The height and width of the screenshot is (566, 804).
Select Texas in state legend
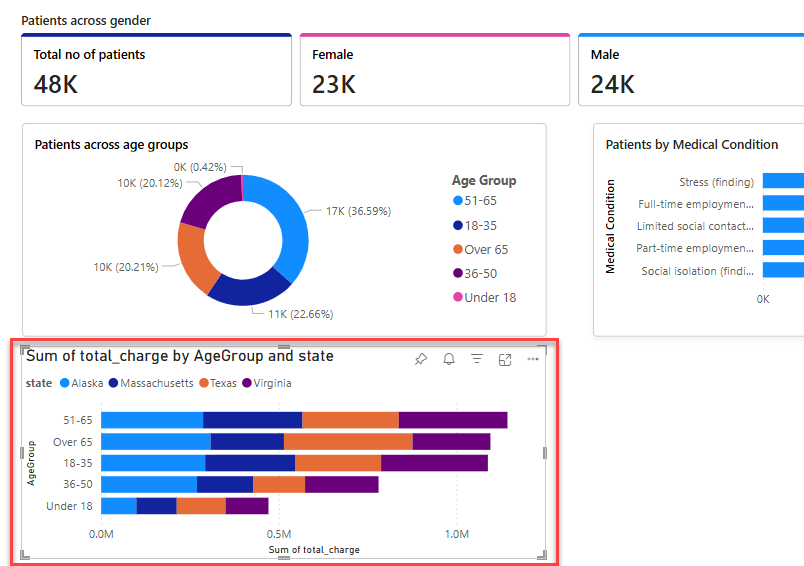pos(218,383)
